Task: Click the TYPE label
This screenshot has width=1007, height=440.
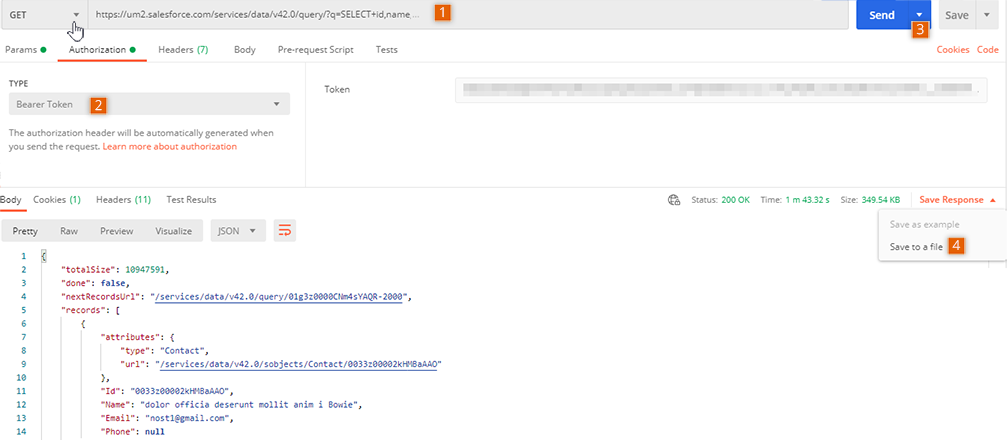Action: click(x=18, y=84)
